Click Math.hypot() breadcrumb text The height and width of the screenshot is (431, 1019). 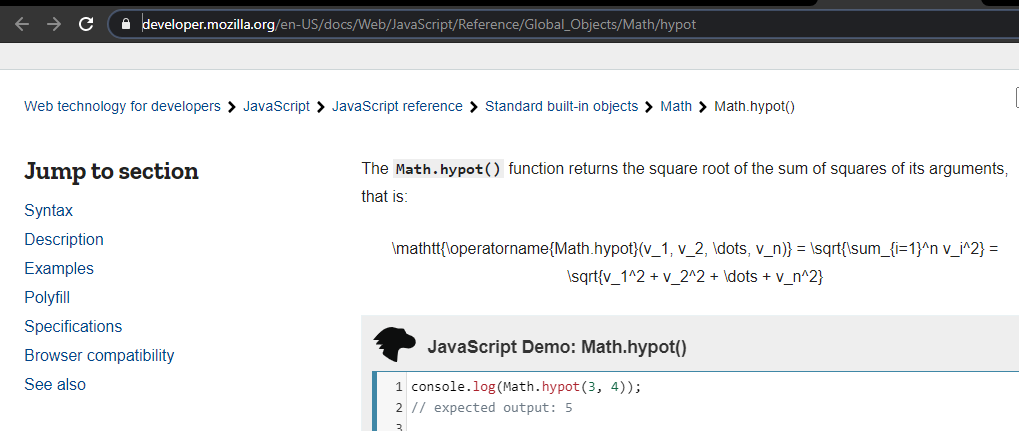pos(755,106)
